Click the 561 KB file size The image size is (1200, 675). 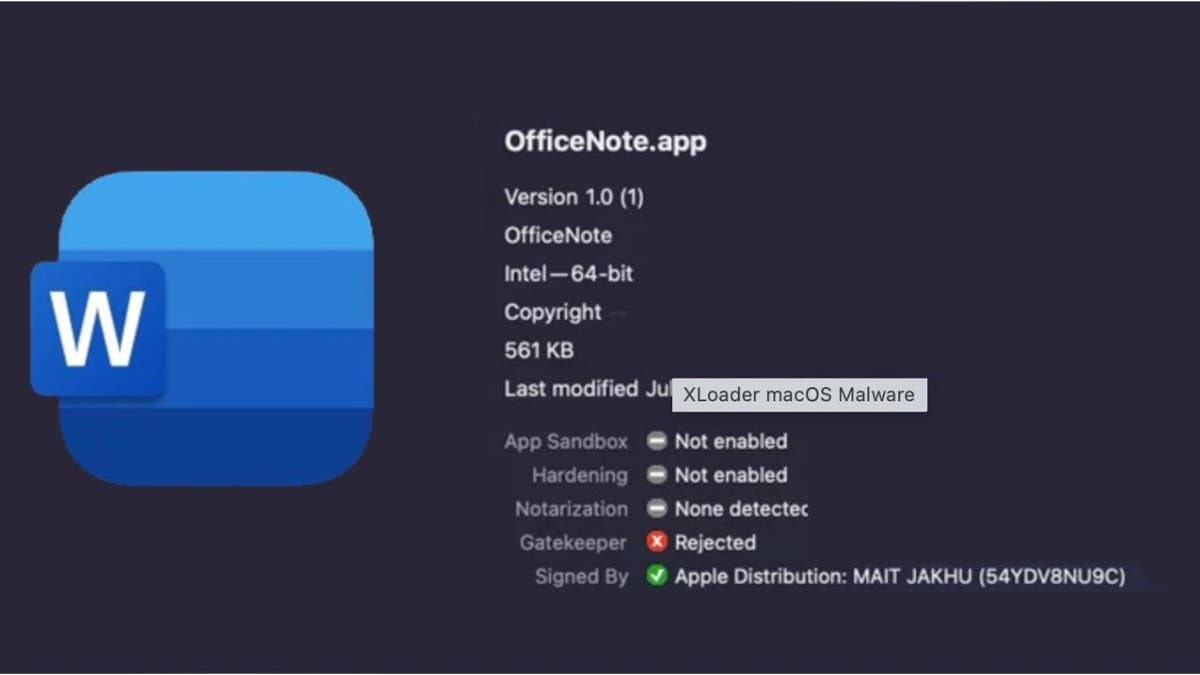coord(539,351)
